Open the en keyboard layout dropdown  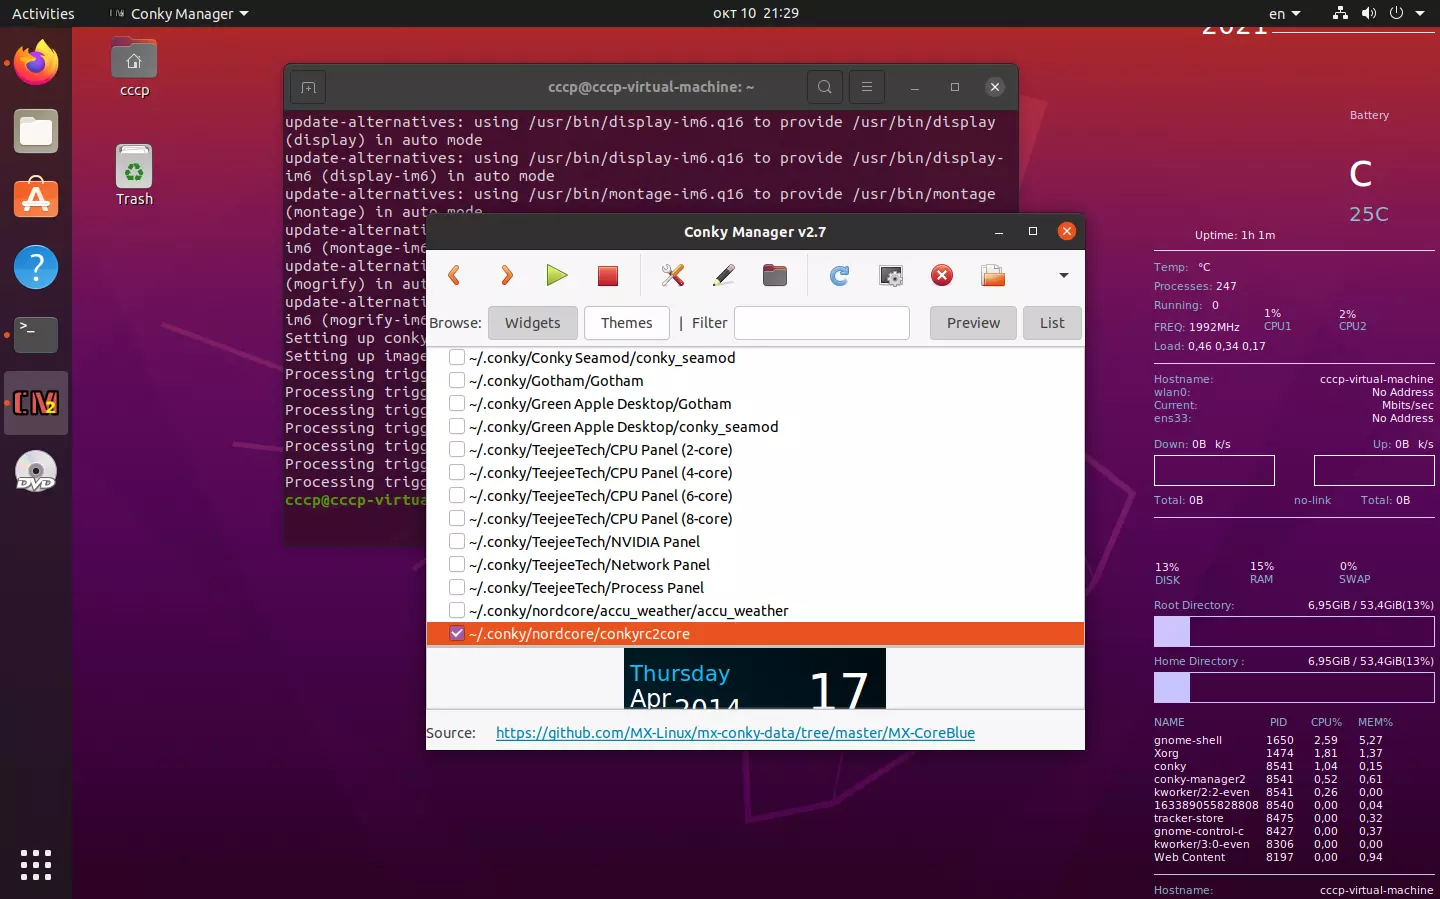tap(1285, 13)
